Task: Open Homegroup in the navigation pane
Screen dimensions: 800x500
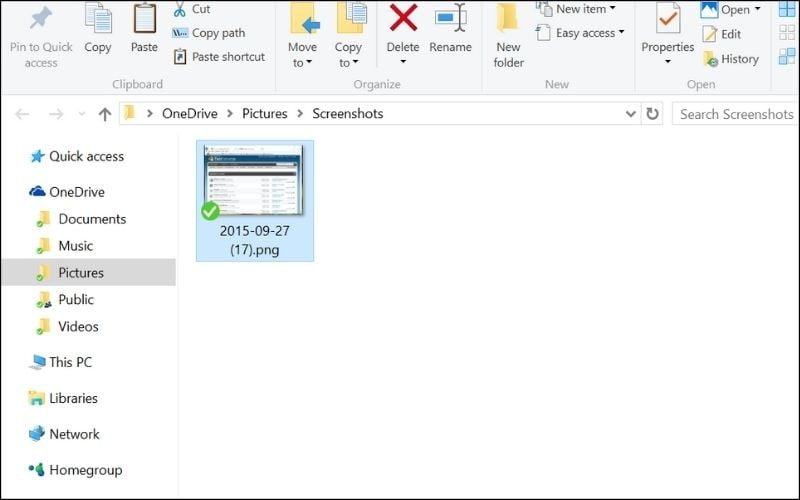Action: (x=76, y=470)
